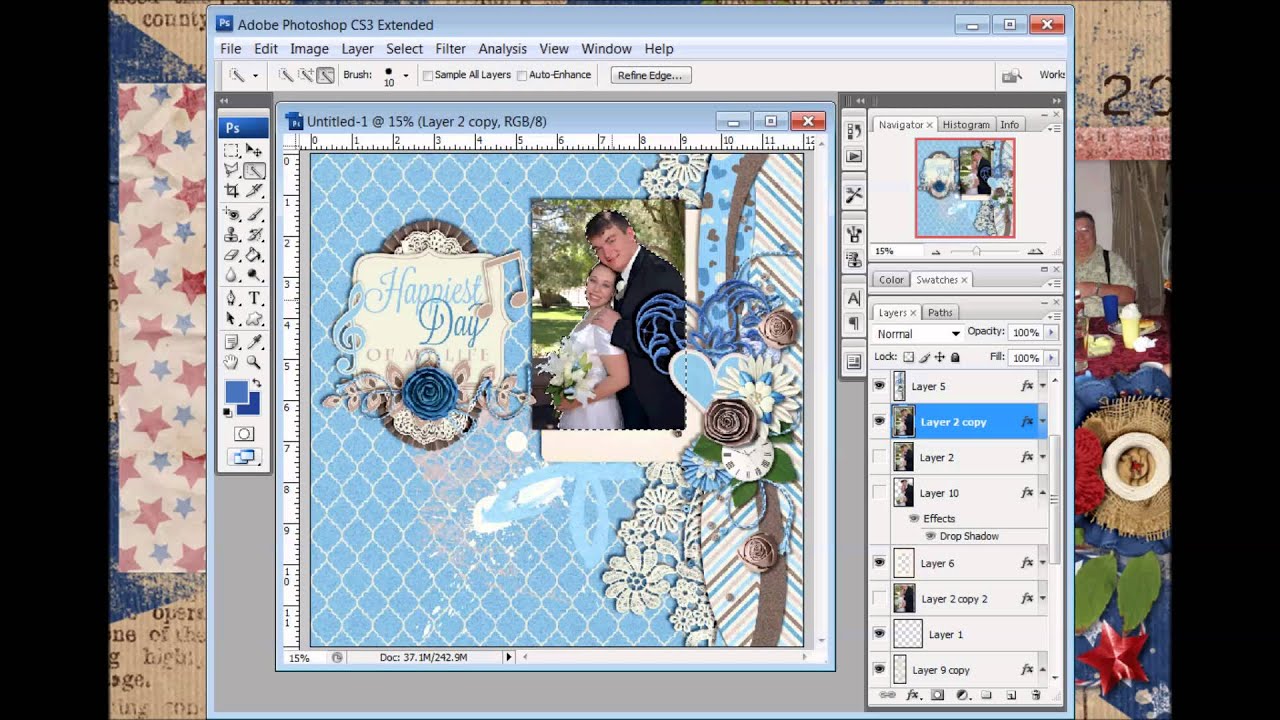Click the Navigator zoom slider handle

976,251
